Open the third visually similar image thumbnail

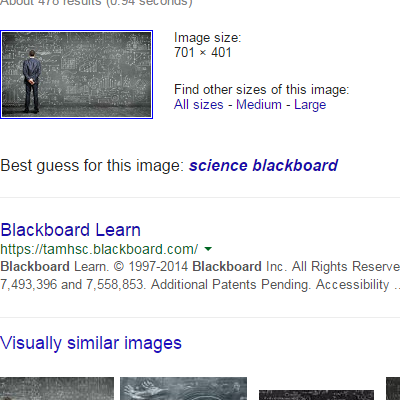[x=316, y=395]
